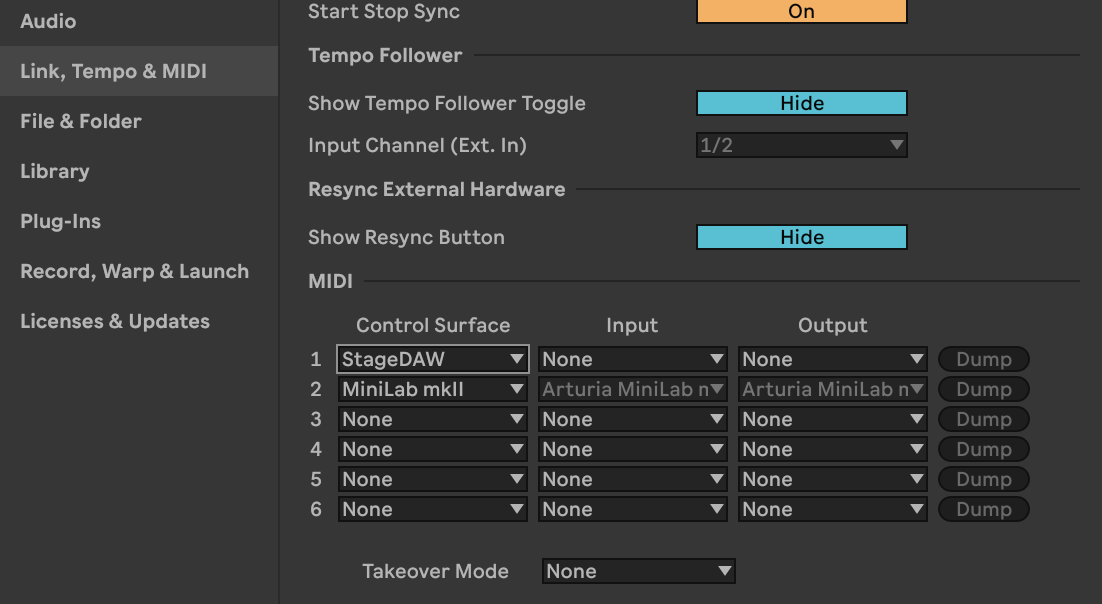Viewport: 1102px width, 604px height.
Task: Open the StageDAW control surface dropdown
Action: (x=433, y=359)
